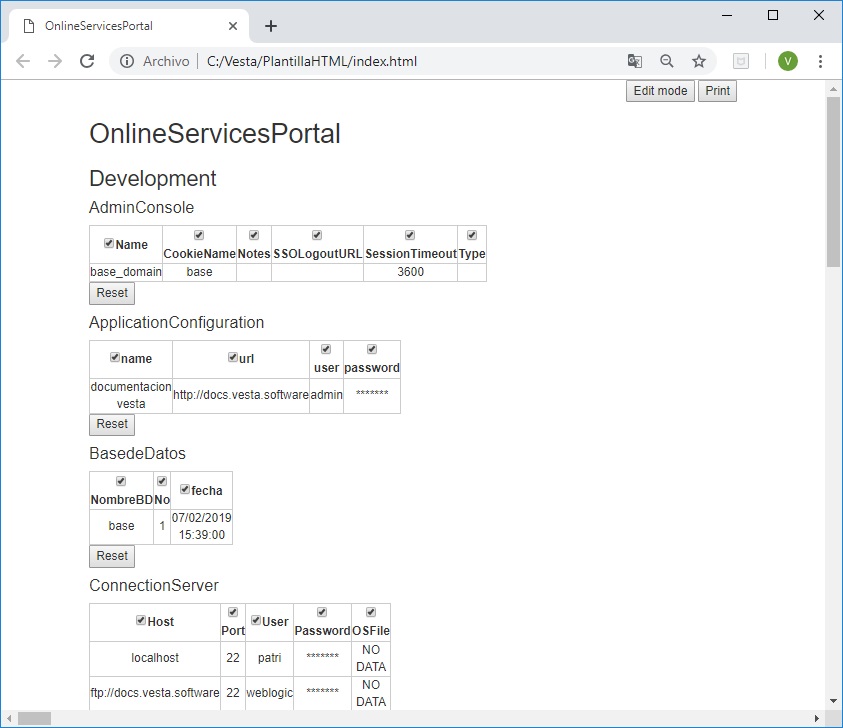Click the vertical scrollbar down arrow
The width and height of the screenshot is (843, 728).
pyautogui.click(x=834, y=701)
